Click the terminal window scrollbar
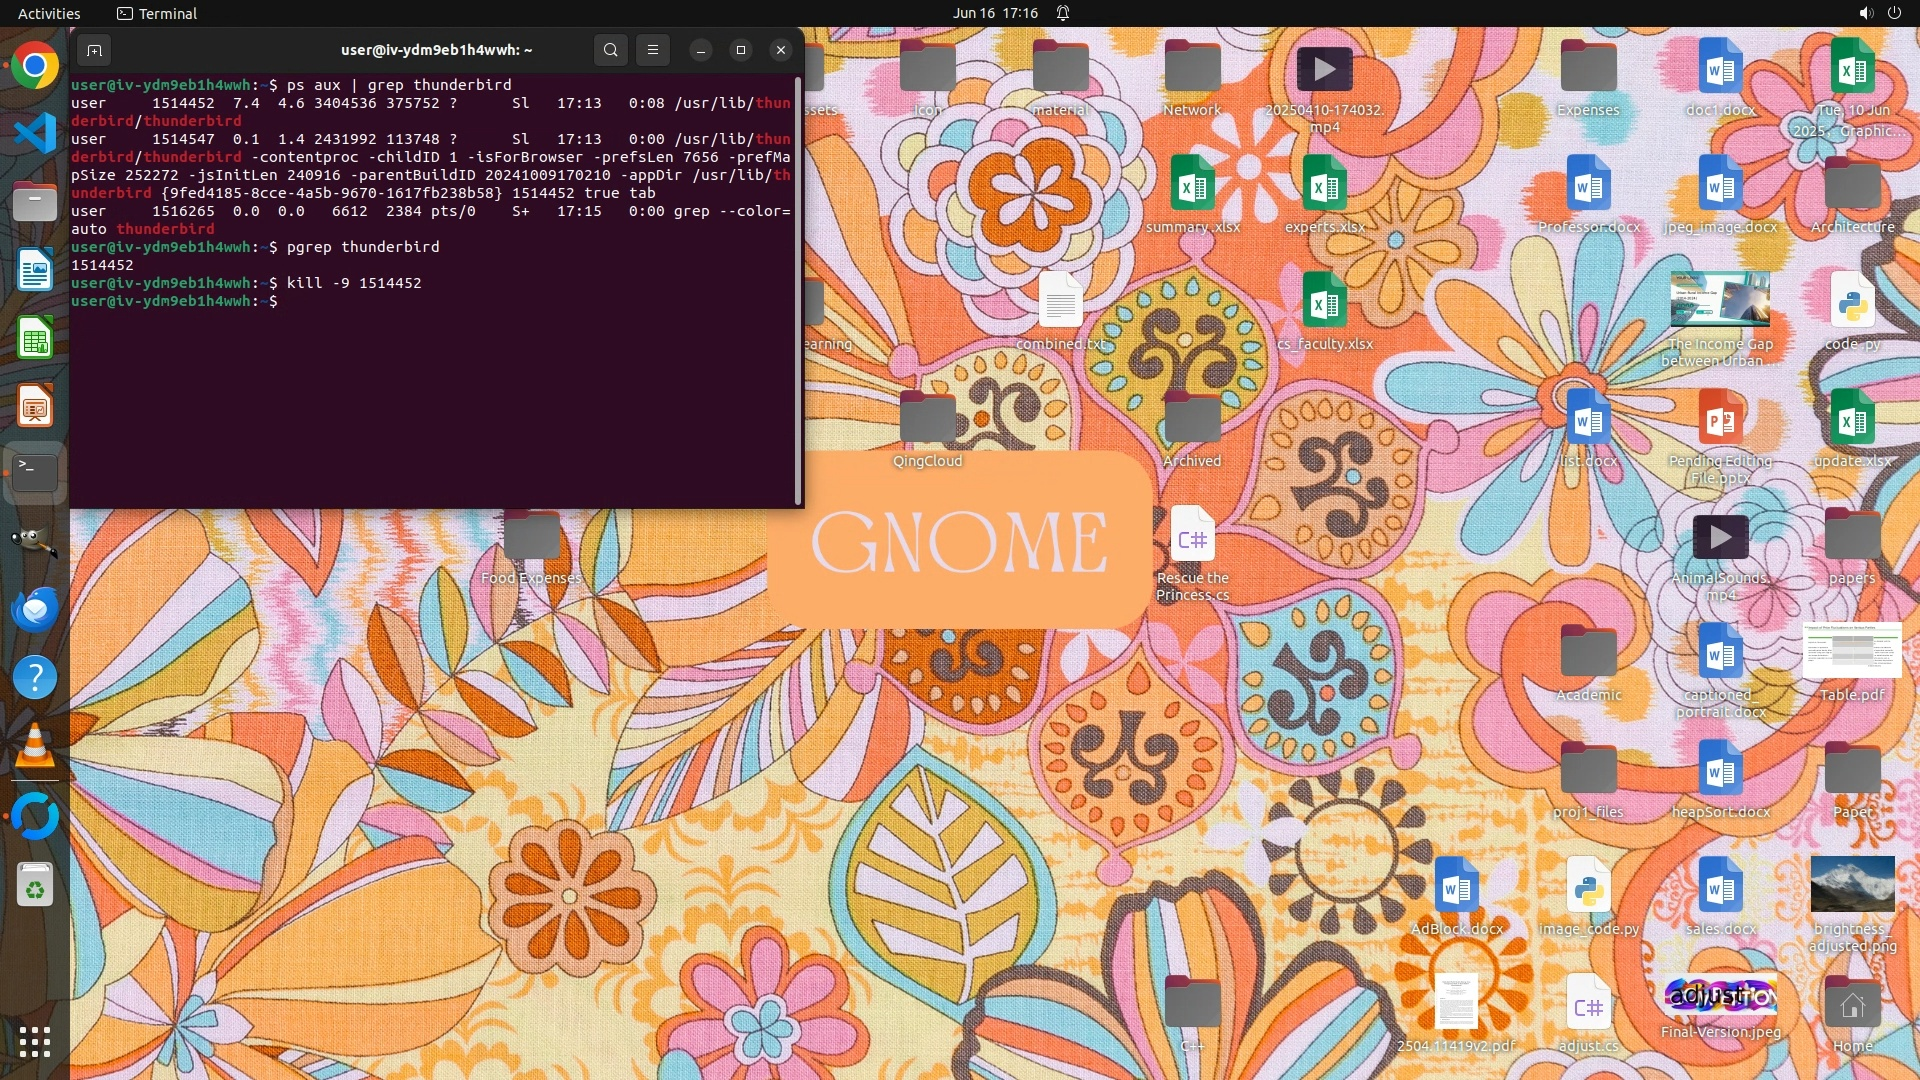Image resolution: width=1920 pixels, height=1080 pixels. point(798,290)
